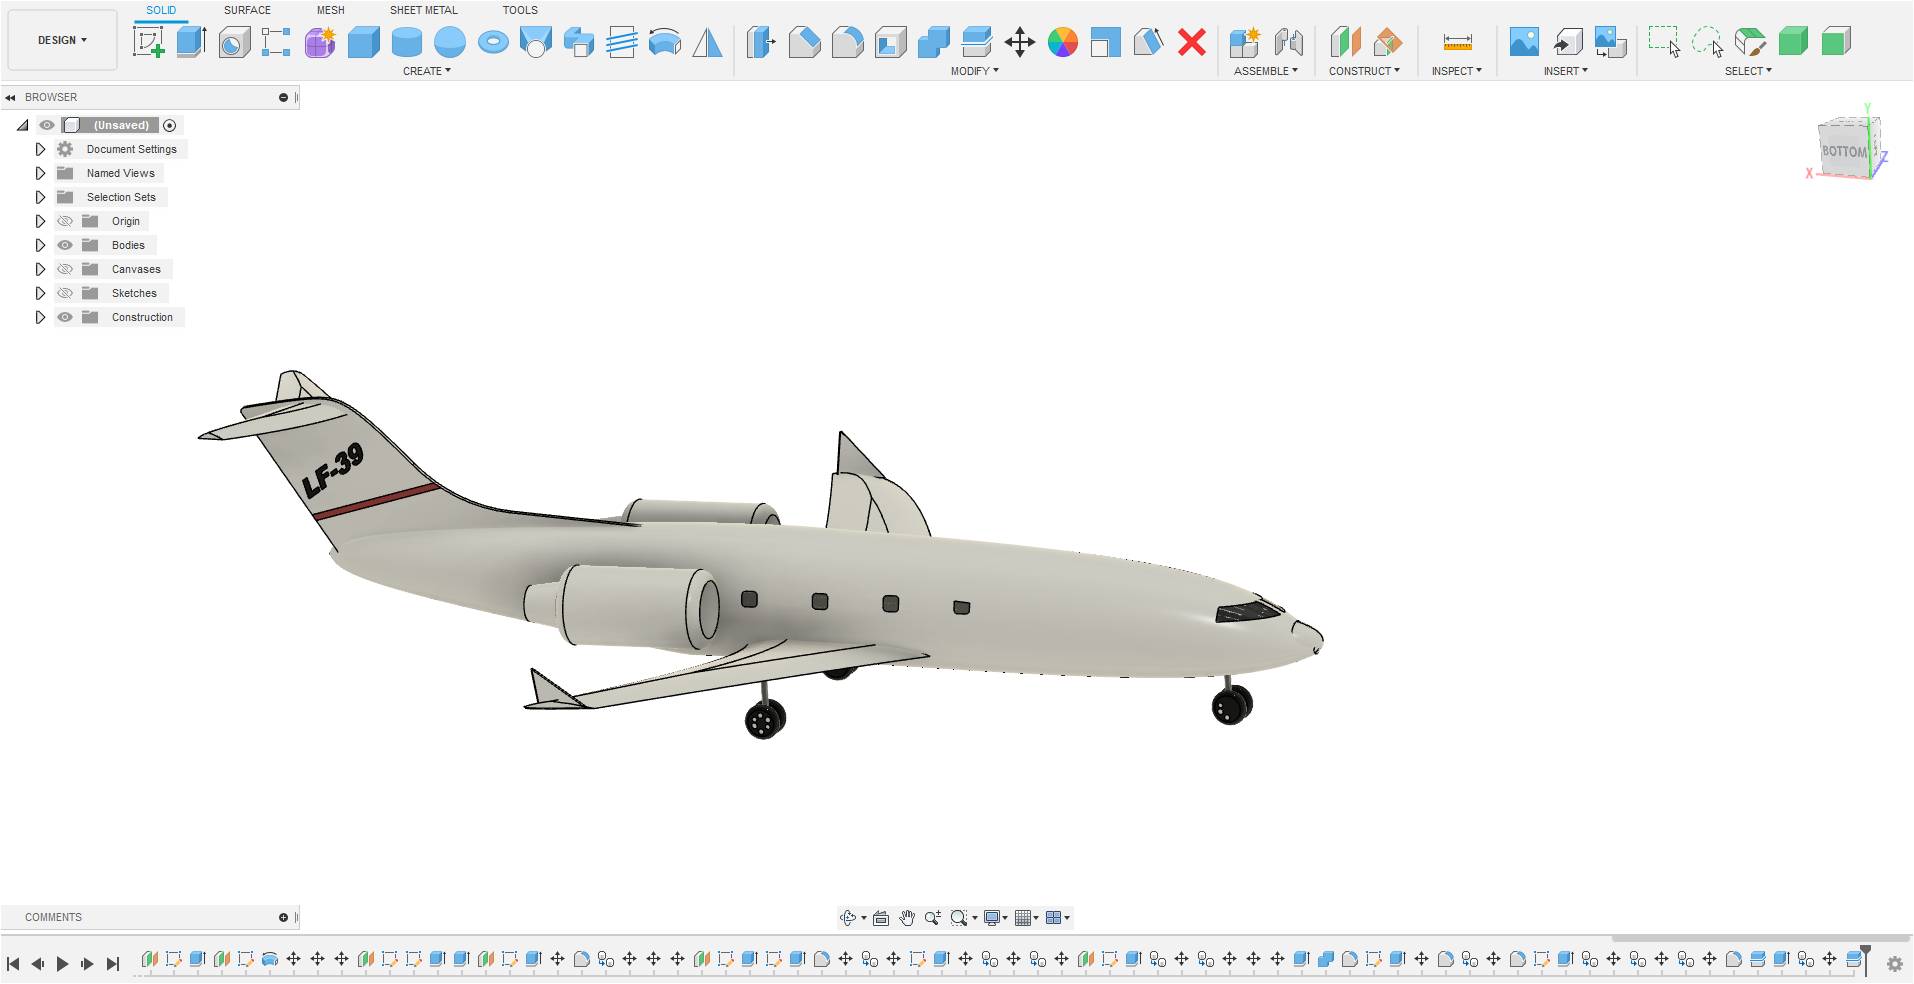Image resolution: width=1914 pixels, height=984 pixels.
Task: Switch to the MESH tab
Action: point(330,10)
